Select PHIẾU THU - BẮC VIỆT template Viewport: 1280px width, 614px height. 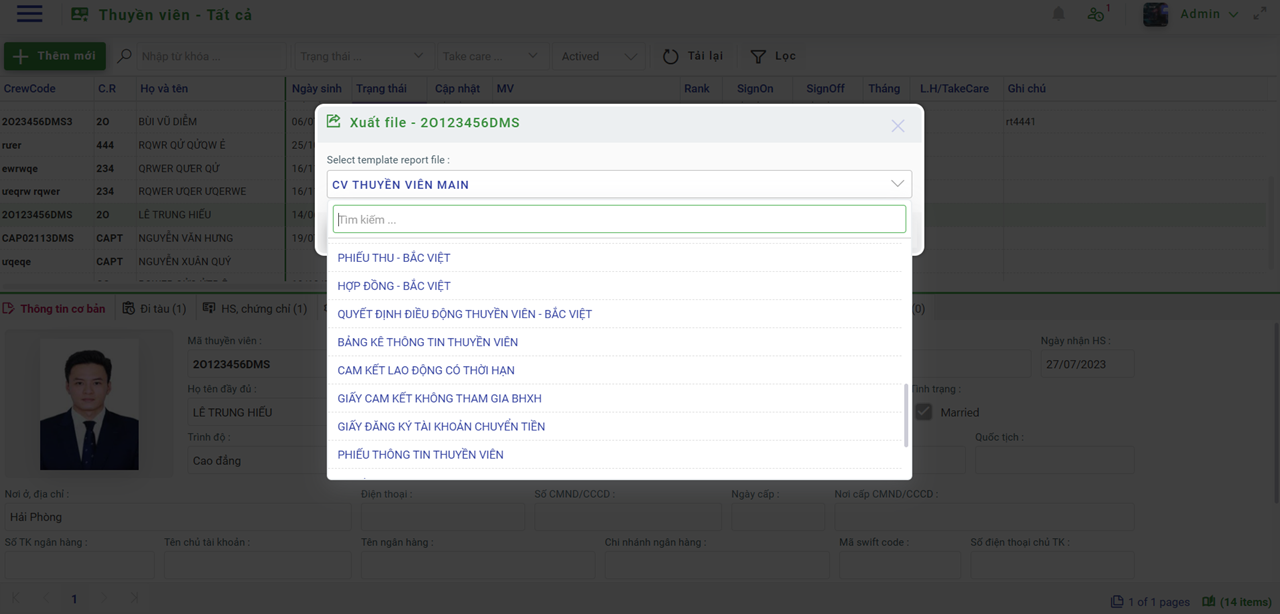394,258
